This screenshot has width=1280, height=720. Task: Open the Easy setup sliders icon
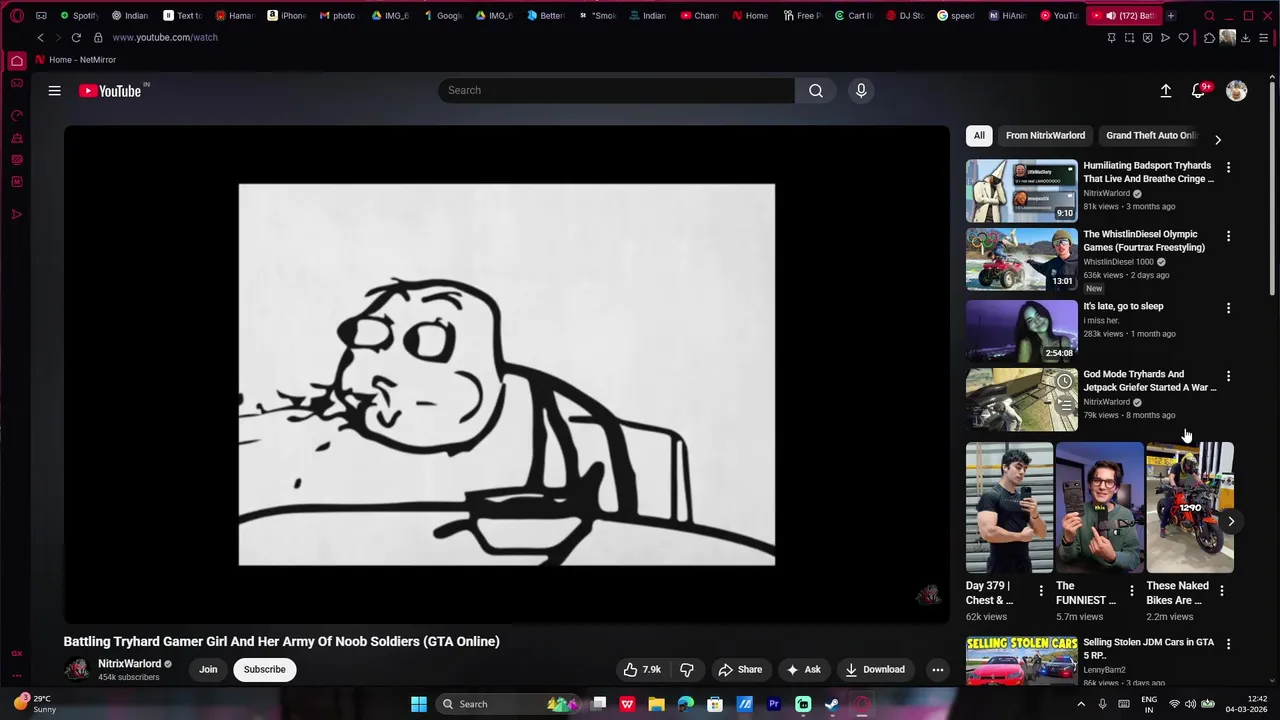(x=1265, y=38)
